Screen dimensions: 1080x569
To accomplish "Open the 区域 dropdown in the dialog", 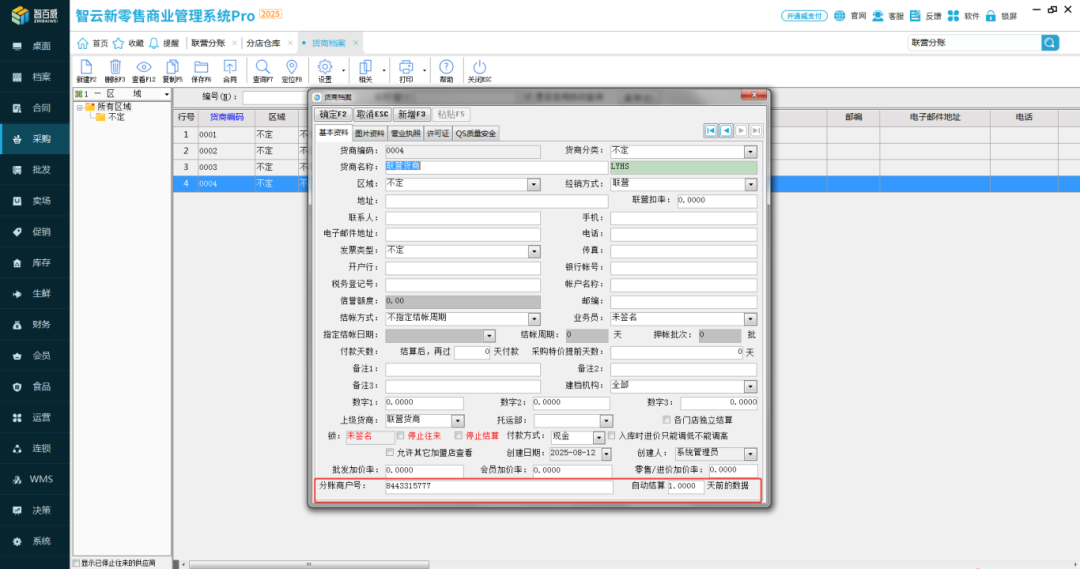I will click(x=533, y=185).
